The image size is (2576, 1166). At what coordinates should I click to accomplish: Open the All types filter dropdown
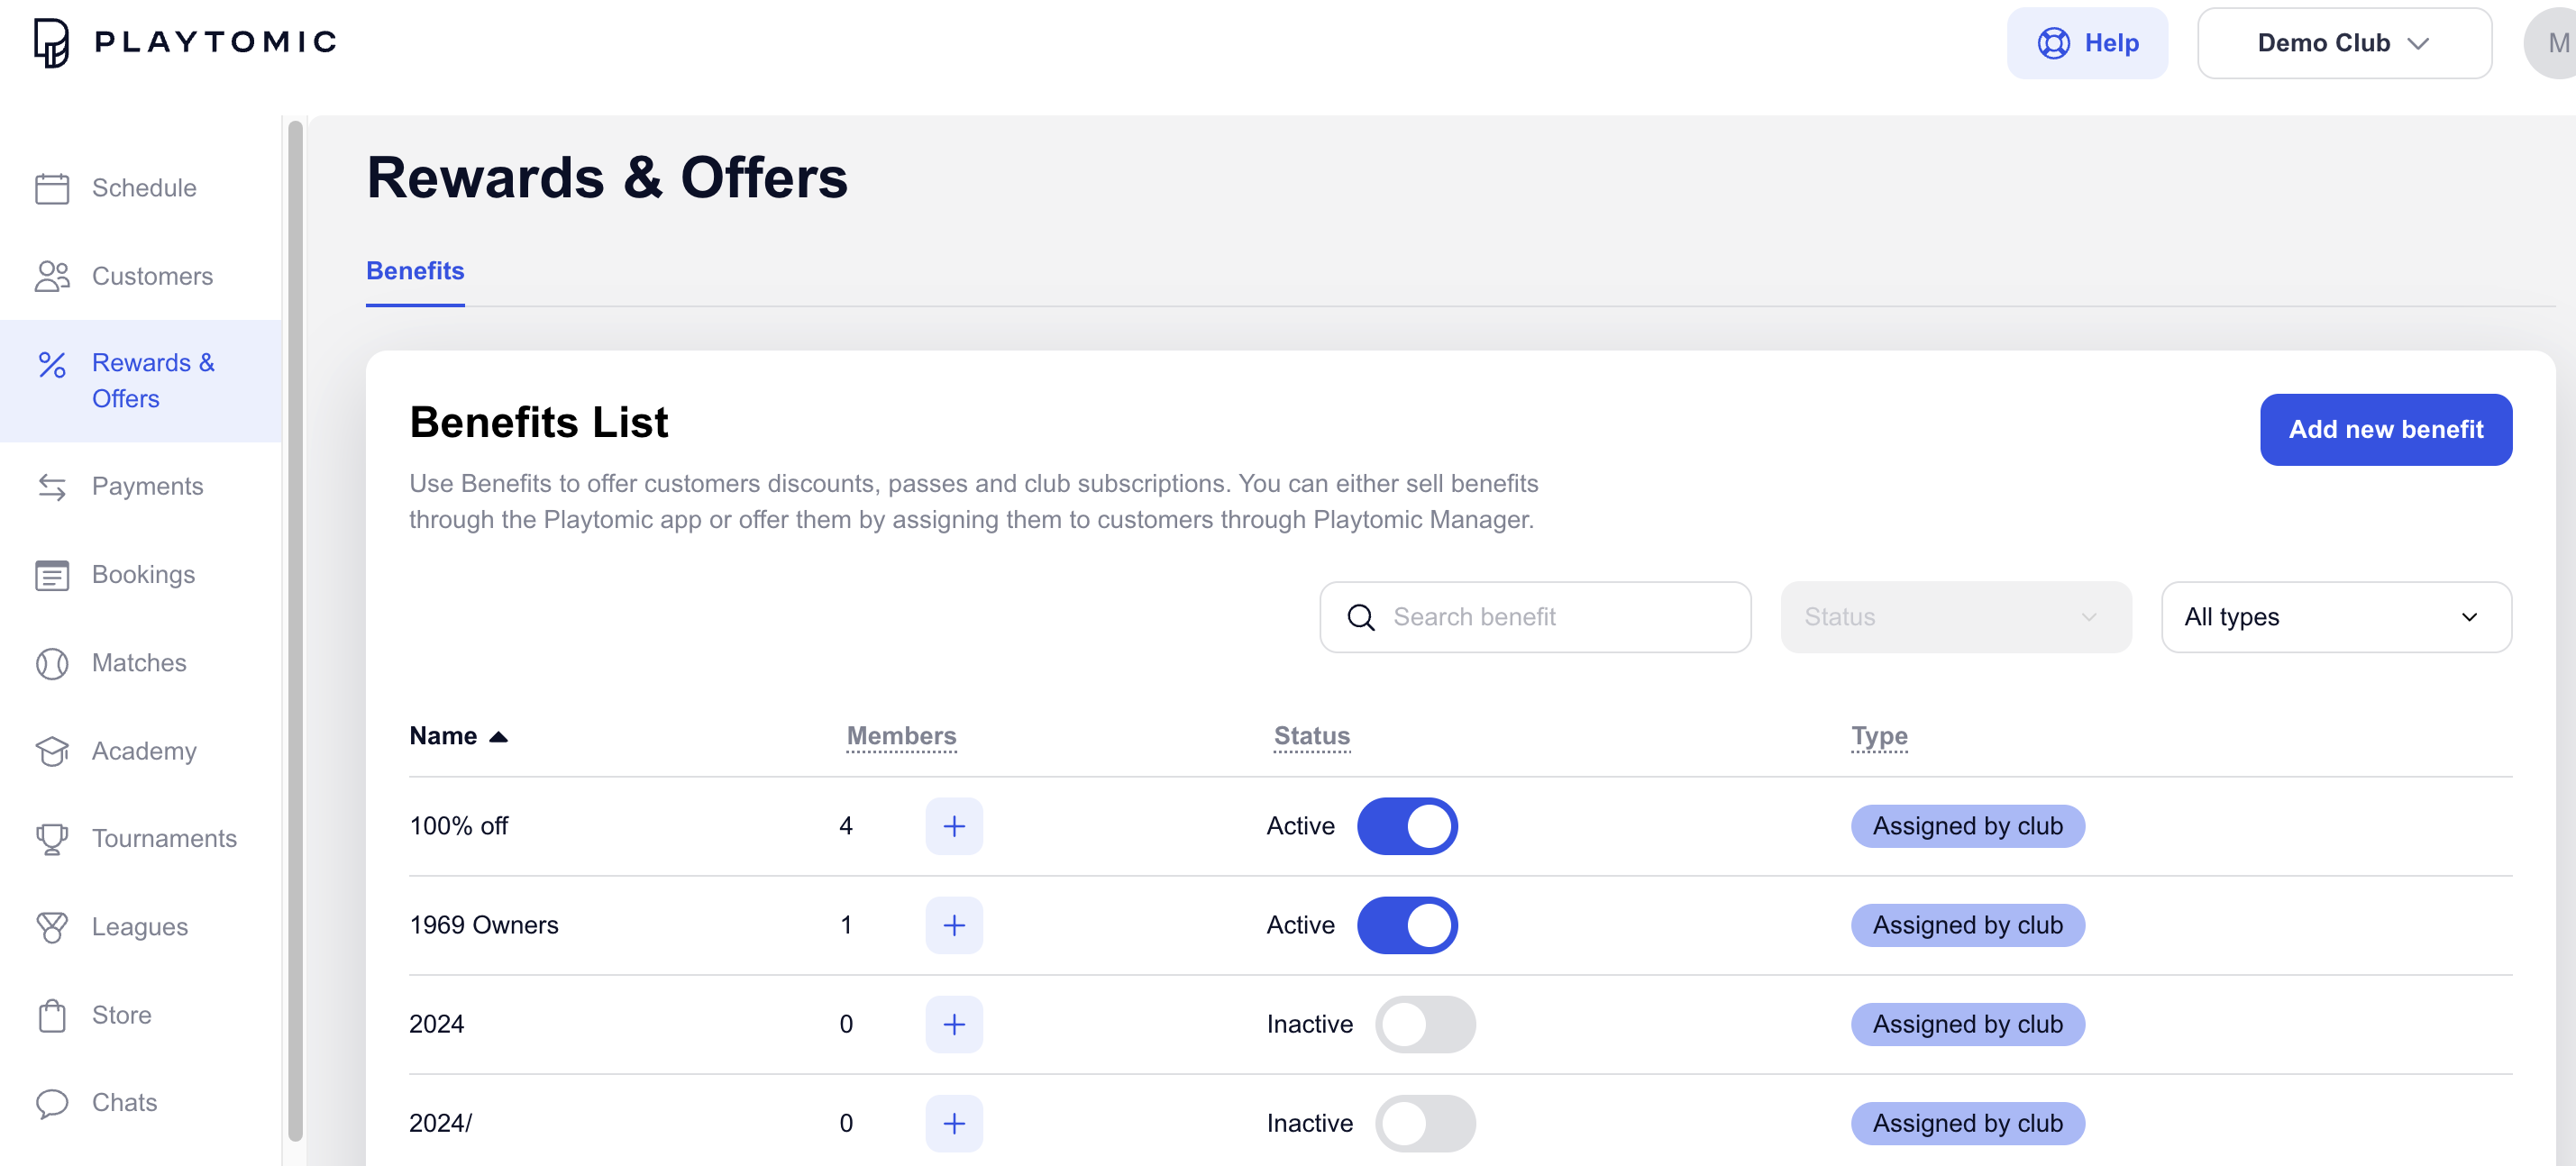click(x=2335, y=617)
